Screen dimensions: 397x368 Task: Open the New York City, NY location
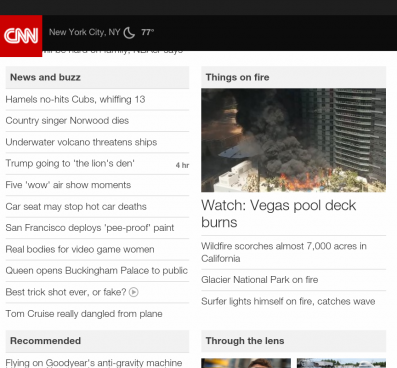(84, 32)
